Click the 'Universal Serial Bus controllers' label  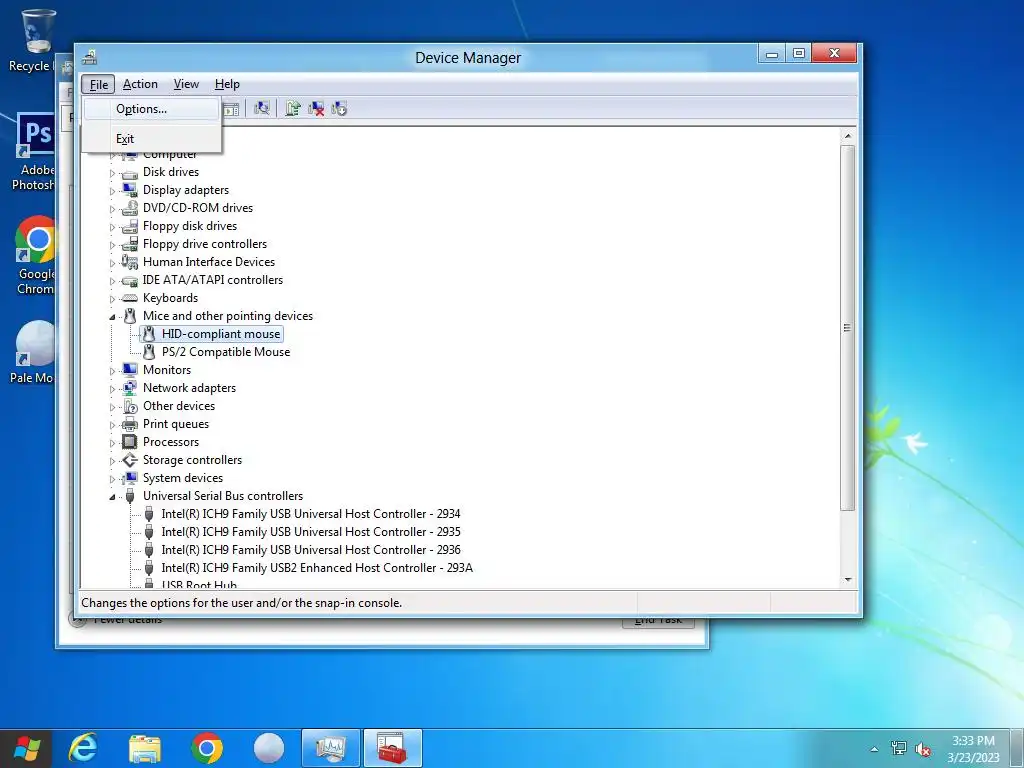coord(223,496)
